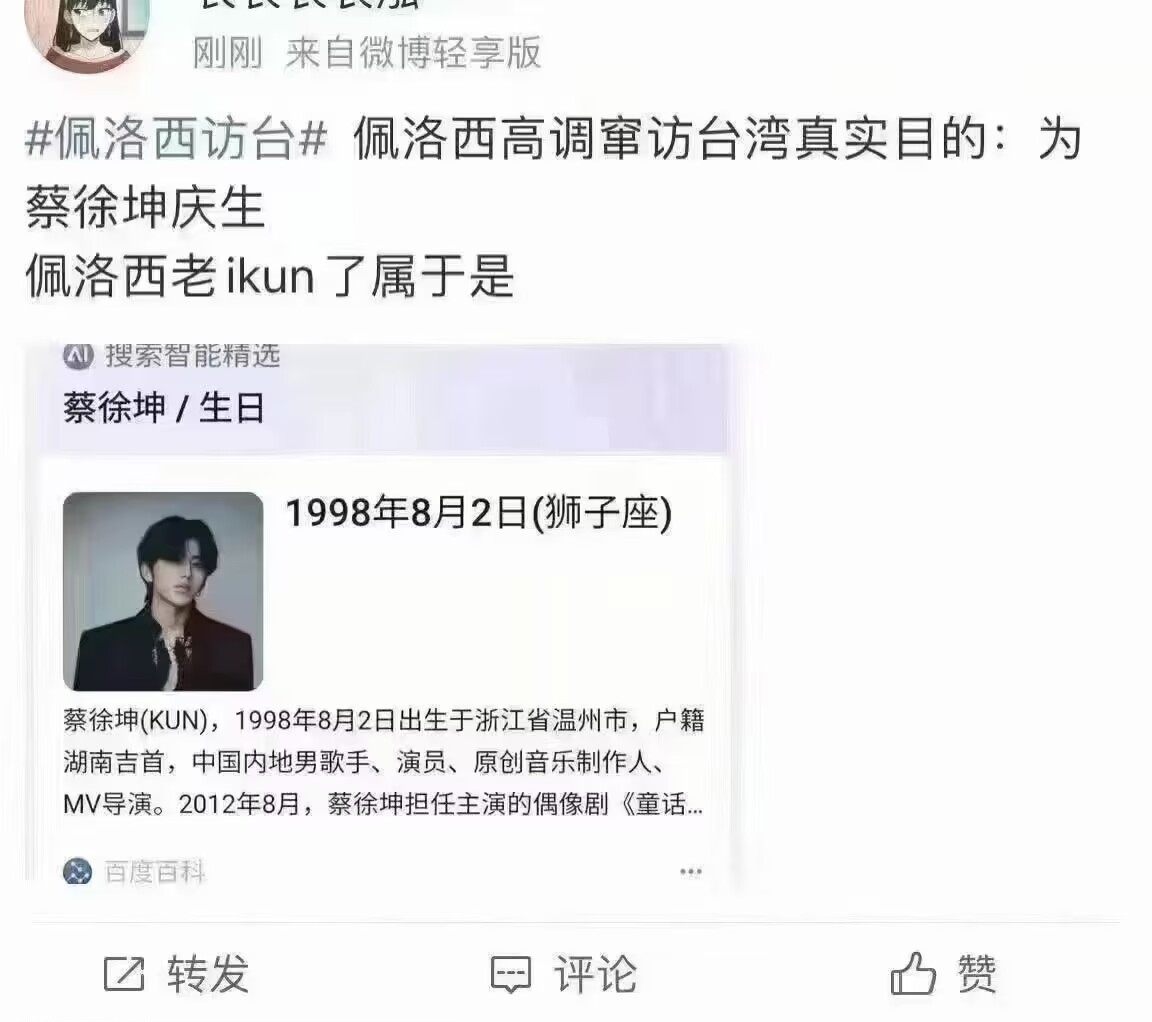Click the 评论 comment label
Screen dimensions: 1152x1022
coord(595,975)
